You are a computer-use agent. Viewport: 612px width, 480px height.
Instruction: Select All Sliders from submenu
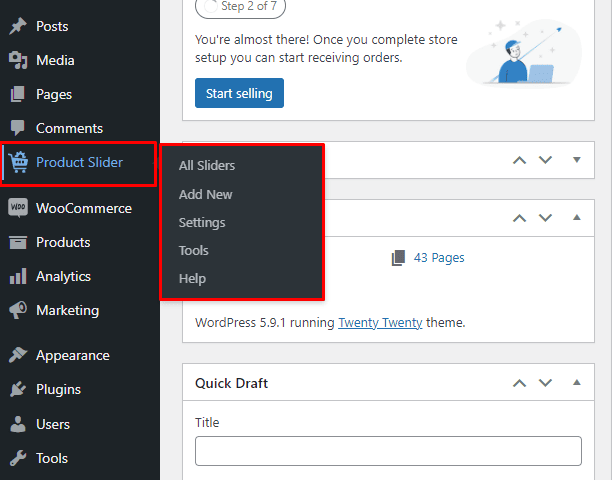[207, 166]
